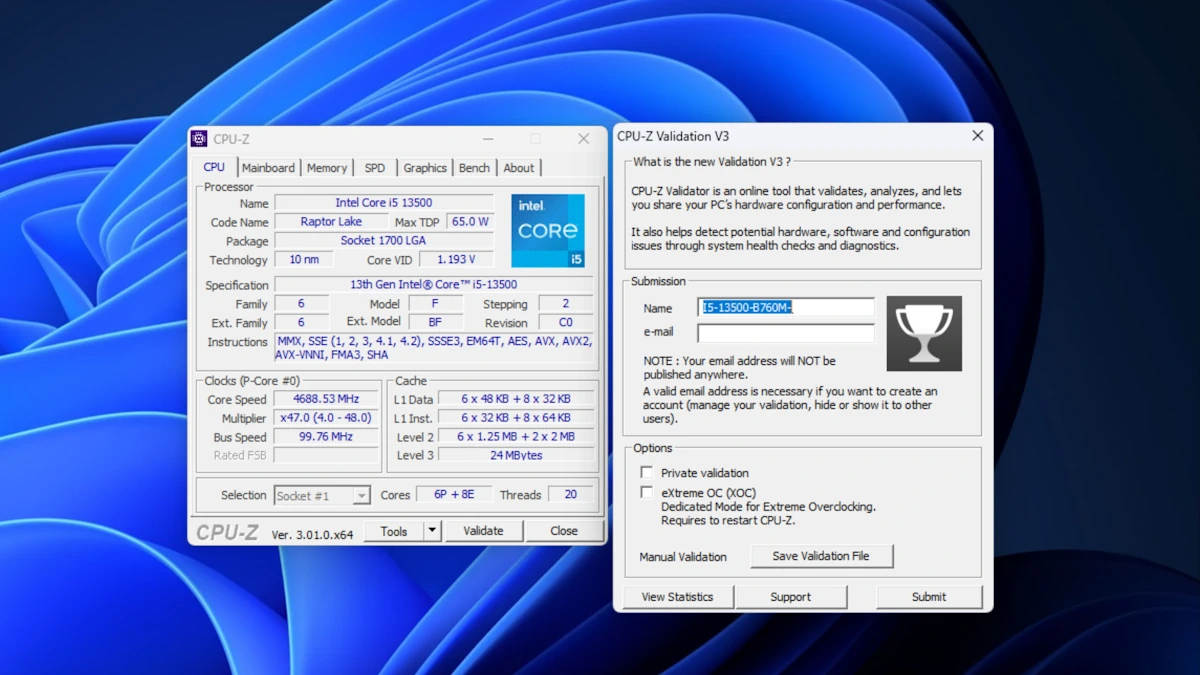
Task: Click the Ext. Model value 'BF'
Action: (435, 322)
